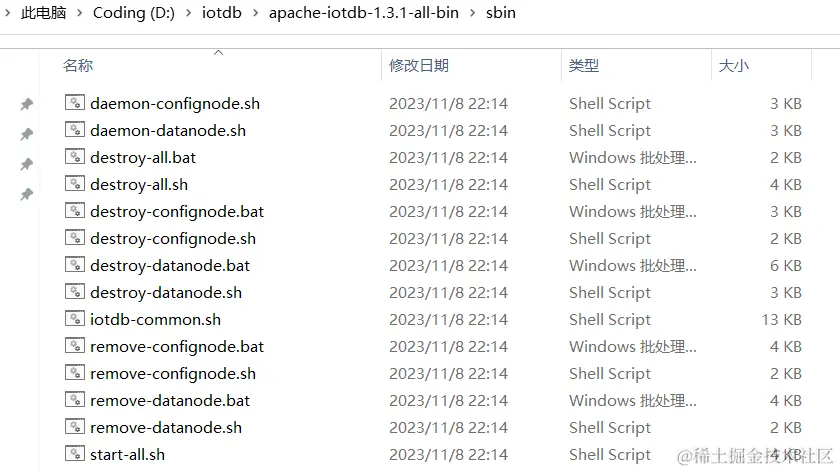Select the destroy-all.bat file icon
The image size is (840, 472).
(75, 156)
